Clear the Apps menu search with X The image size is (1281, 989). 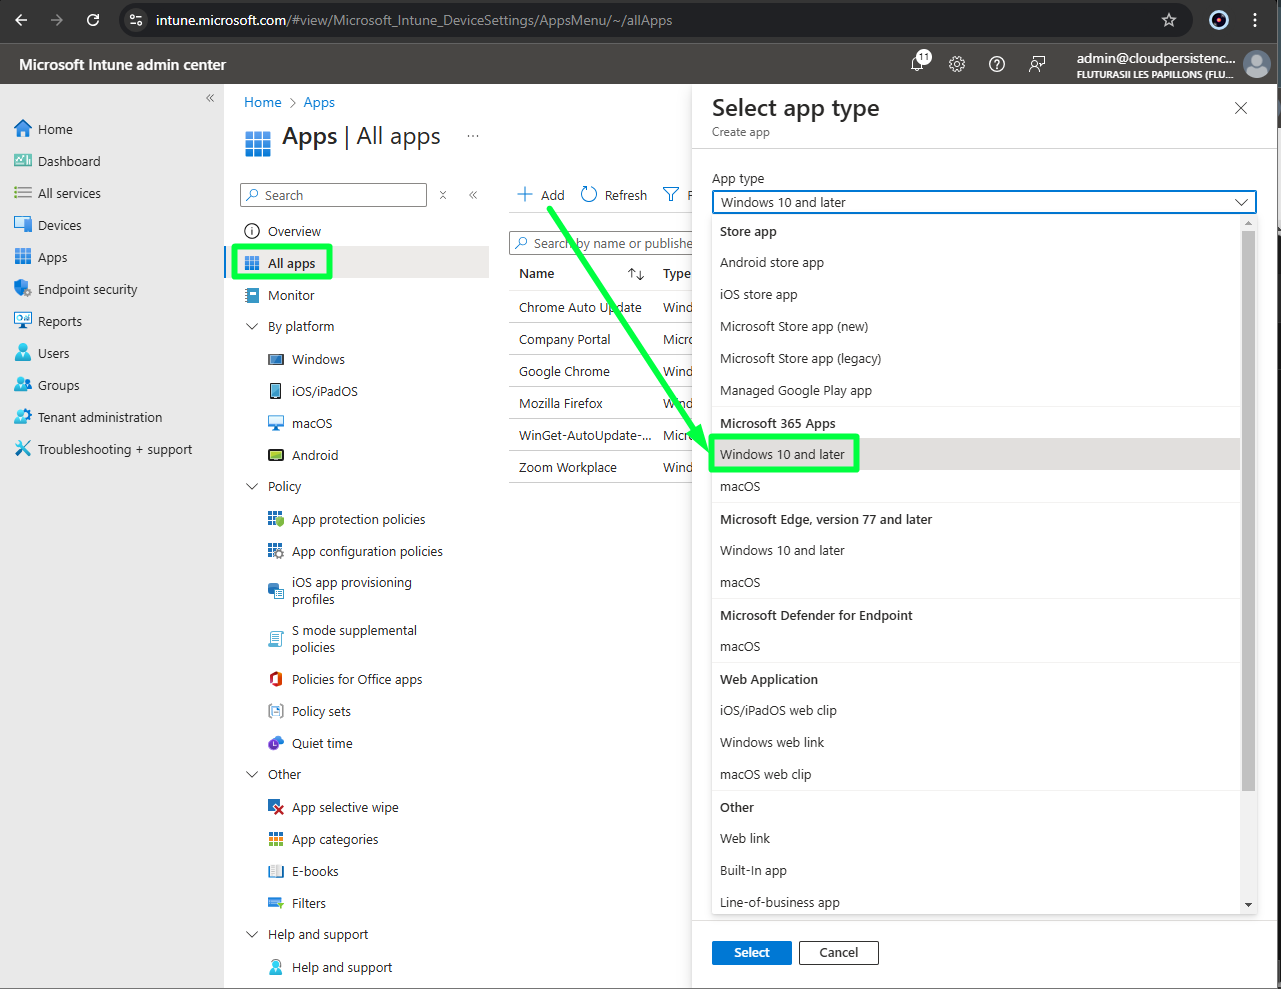[x=443, y=195]
